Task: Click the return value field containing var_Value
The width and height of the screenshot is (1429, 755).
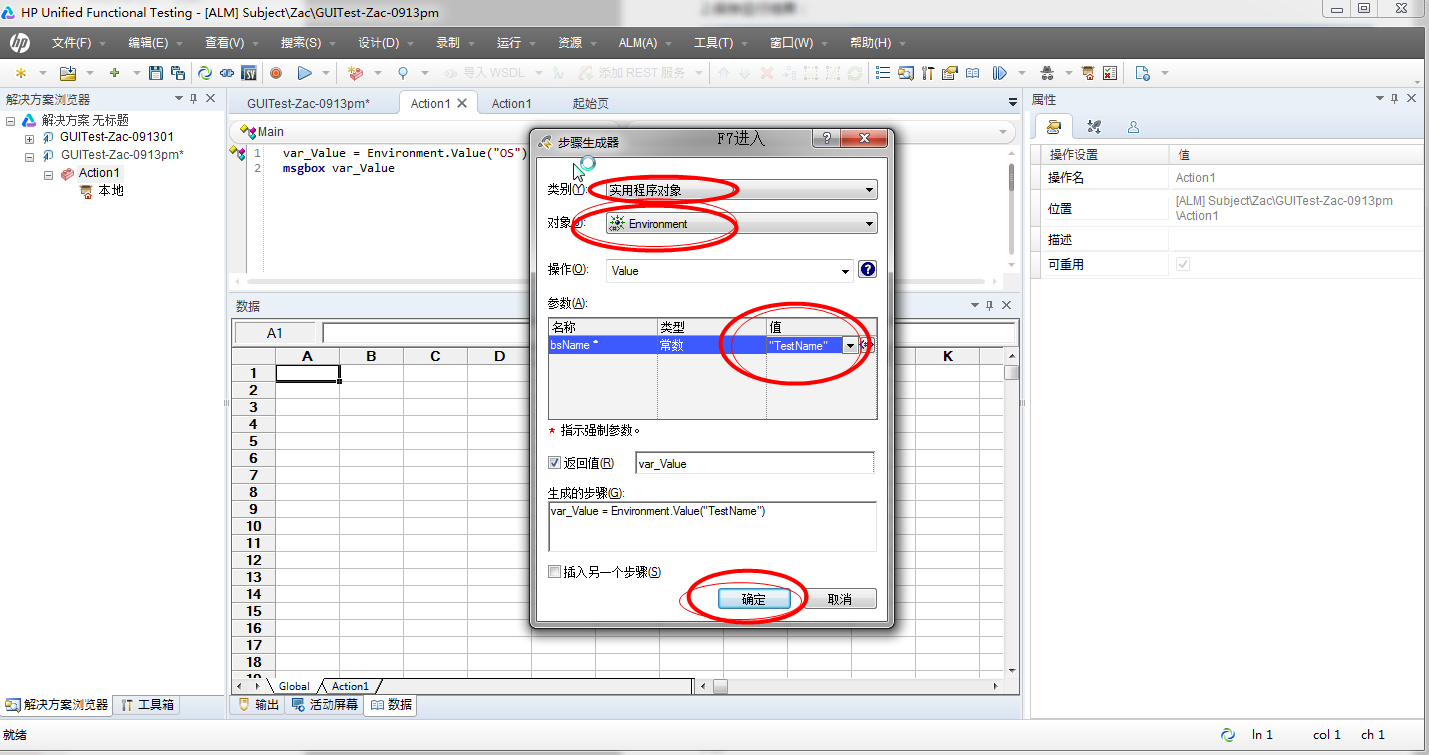Action: coord(754,463)
